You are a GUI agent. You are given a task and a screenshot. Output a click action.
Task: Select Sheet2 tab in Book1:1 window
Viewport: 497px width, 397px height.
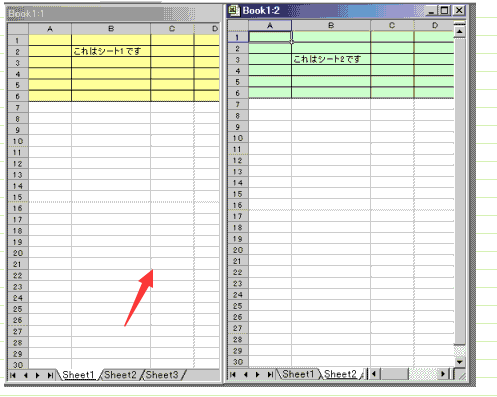(x=120, y=375)
